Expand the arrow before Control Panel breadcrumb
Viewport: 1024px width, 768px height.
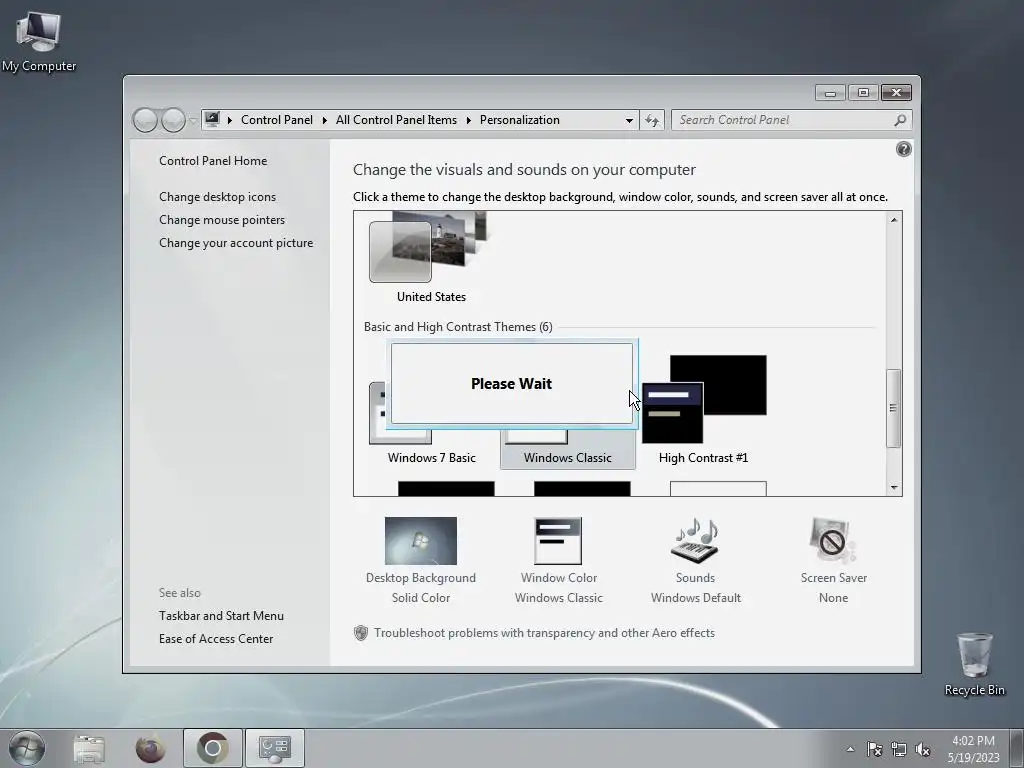230,120
